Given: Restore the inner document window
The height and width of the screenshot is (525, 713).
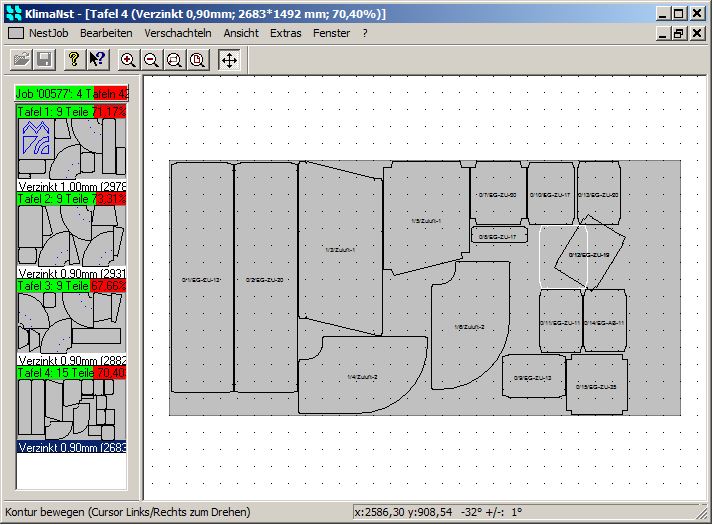Looking at the screenshot, I should pos(678,33).
